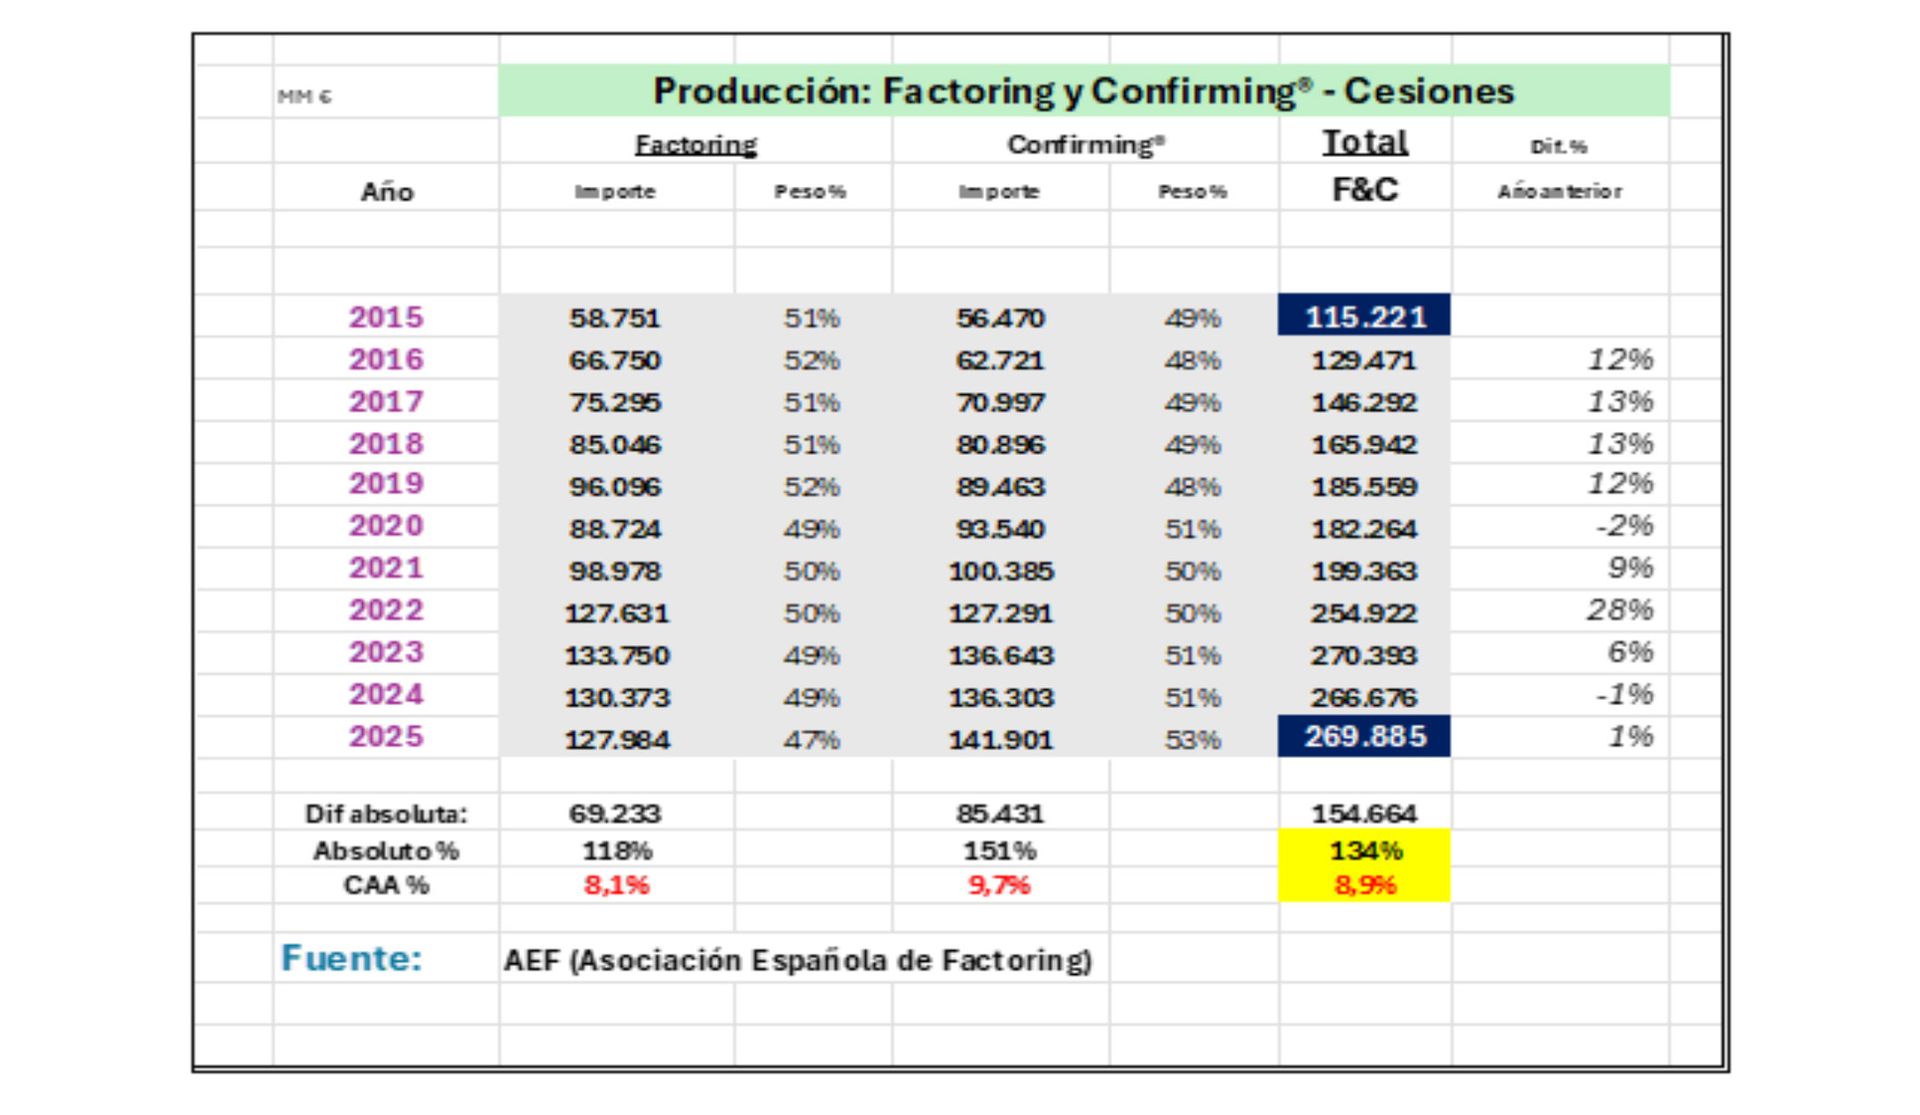Click the underlined 'Total' header cell

click(x=1365, y=142)
